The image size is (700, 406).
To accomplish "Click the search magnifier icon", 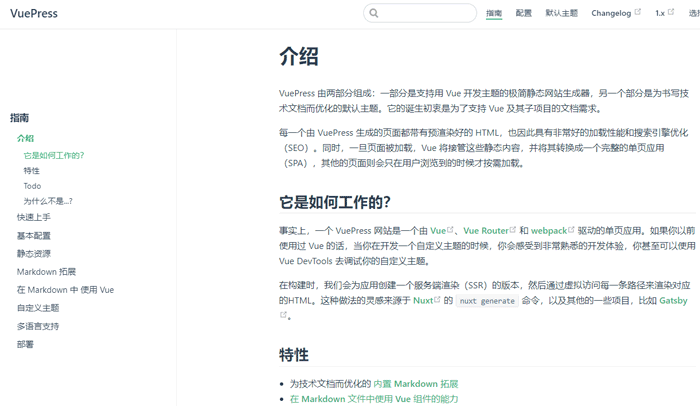I will point(374,13).
